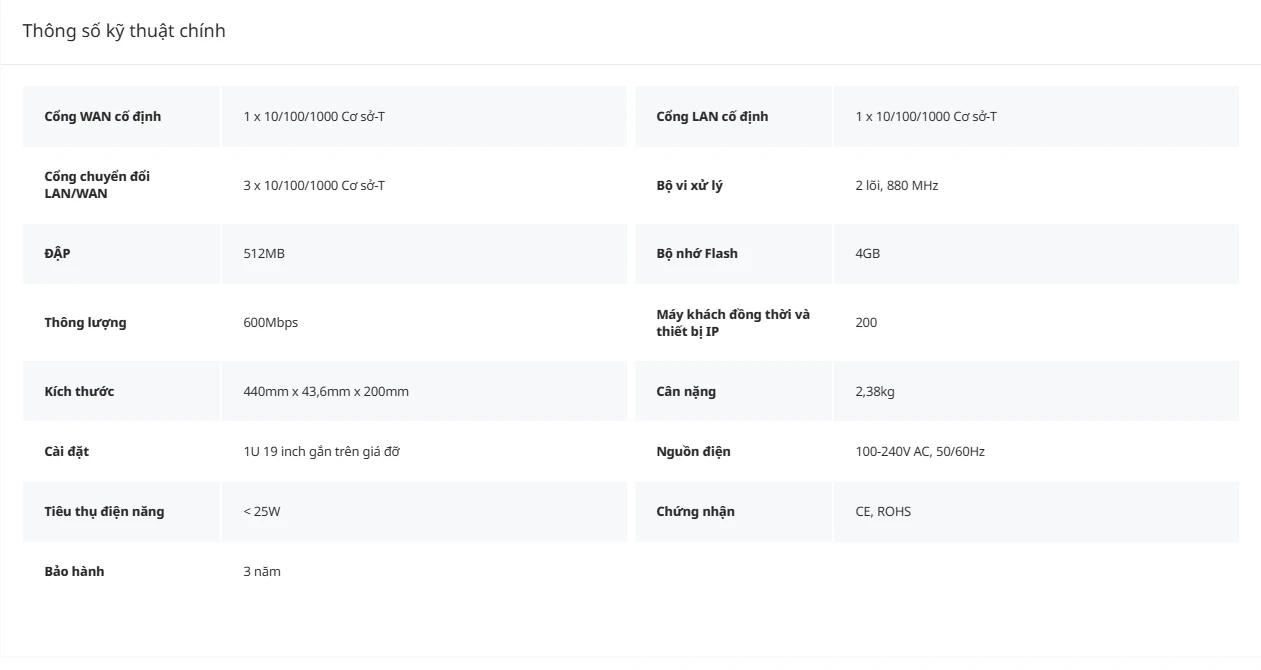Viewport: 1261px width, 670px height.
Task: Click the "Thông lượng" label
Action: pos(85,322)
